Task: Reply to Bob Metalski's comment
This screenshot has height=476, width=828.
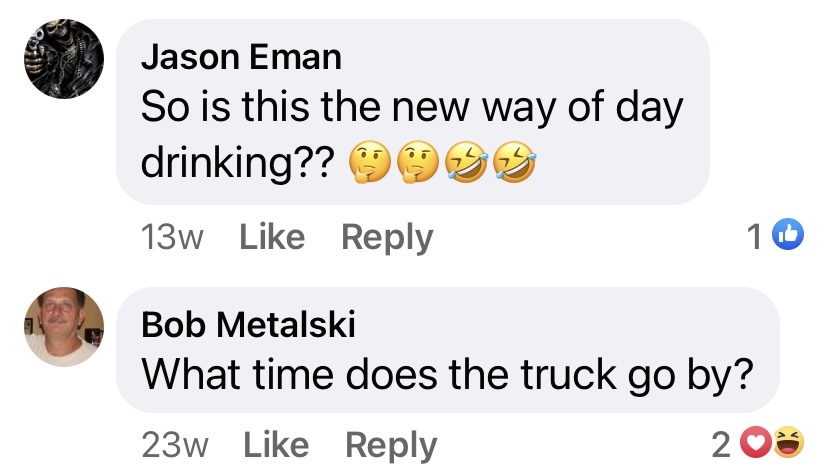Action: coord(390,446)
